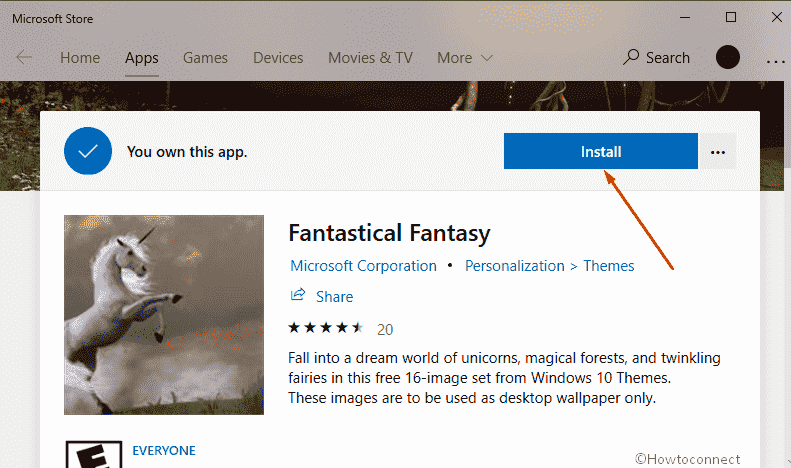Click the 'You own this app.' text

187,152
